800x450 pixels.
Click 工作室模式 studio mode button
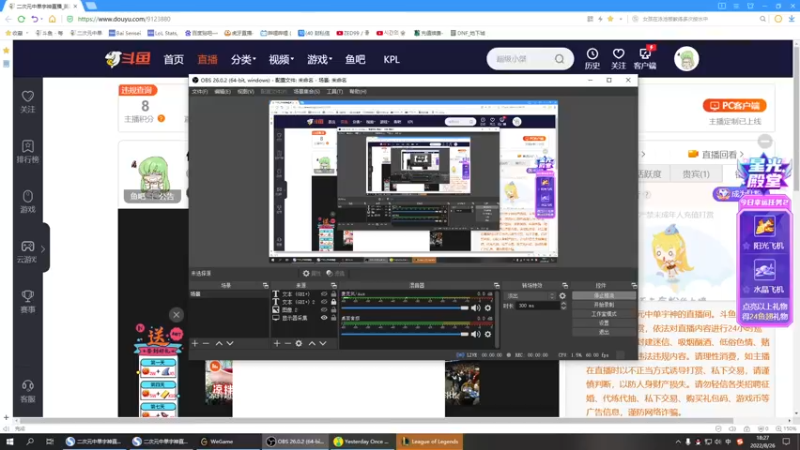click(604, 314)
